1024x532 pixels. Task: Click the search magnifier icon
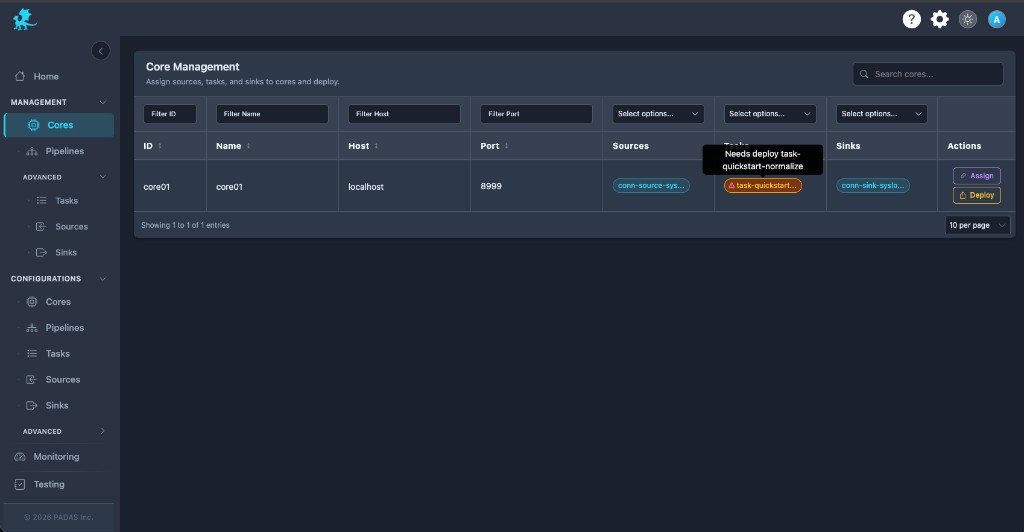coord(864,74)
